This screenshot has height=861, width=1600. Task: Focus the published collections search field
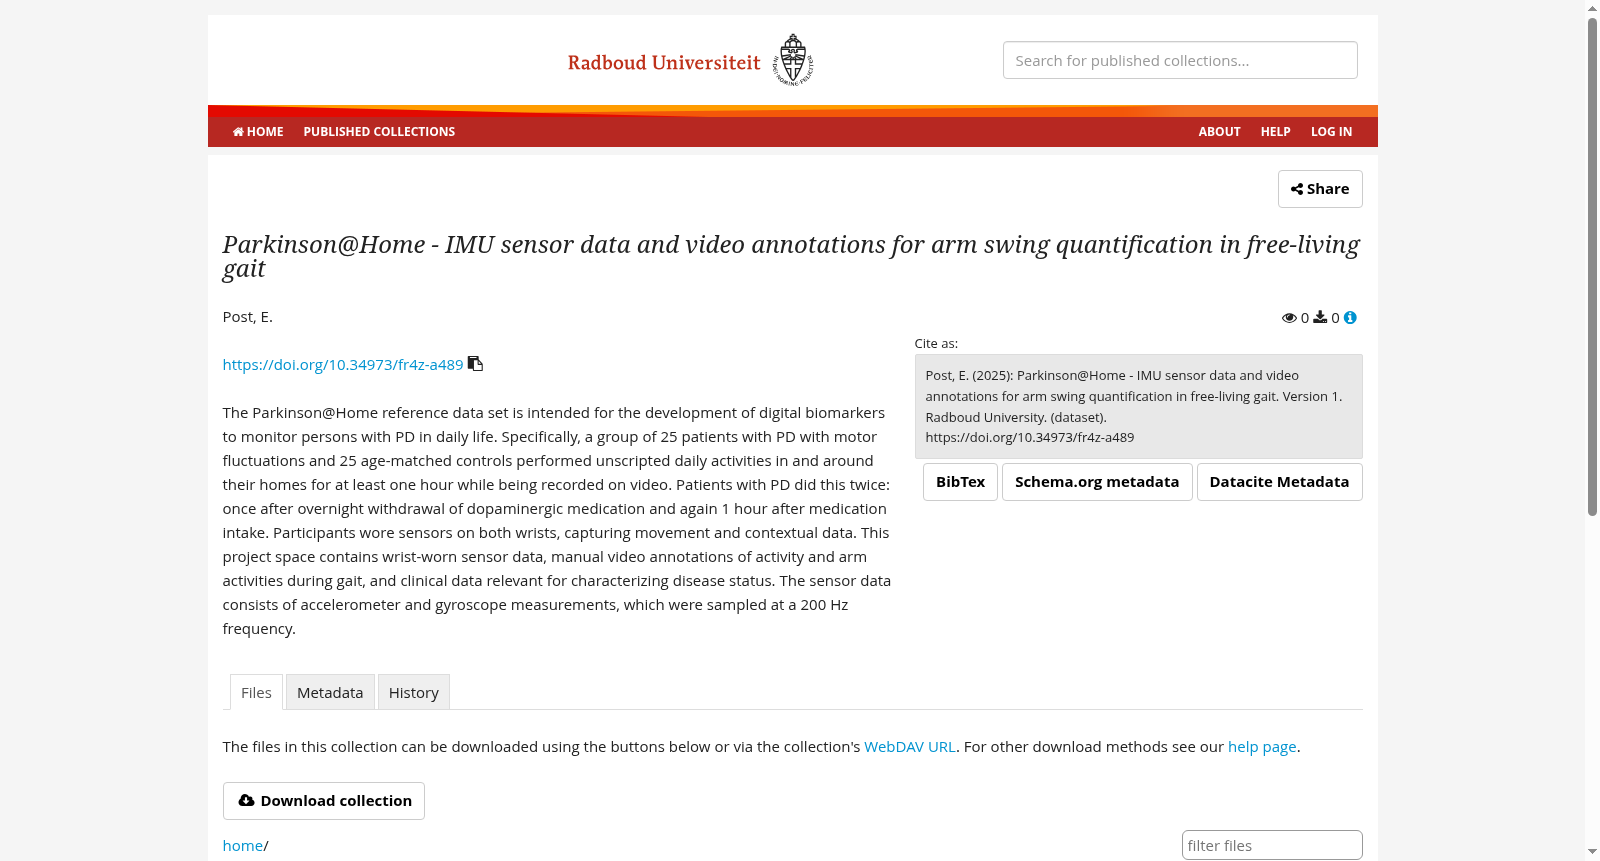1180,60
